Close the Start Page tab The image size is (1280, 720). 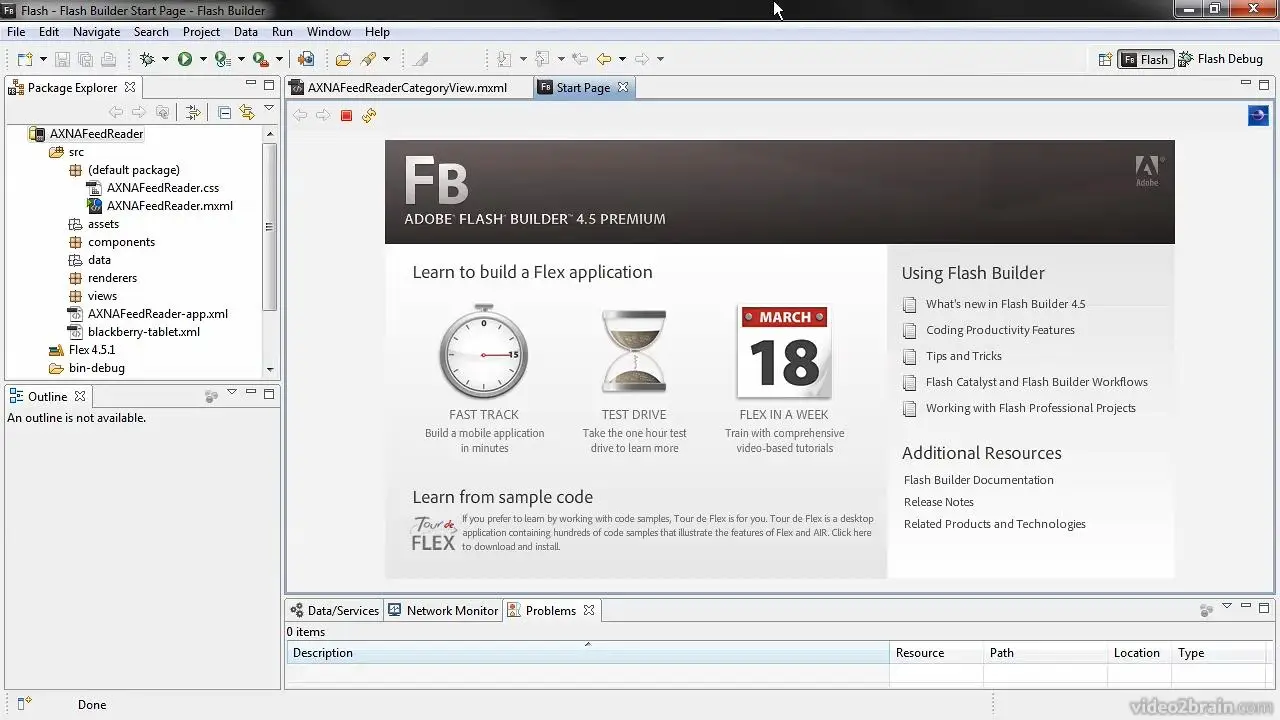(623, 87)
